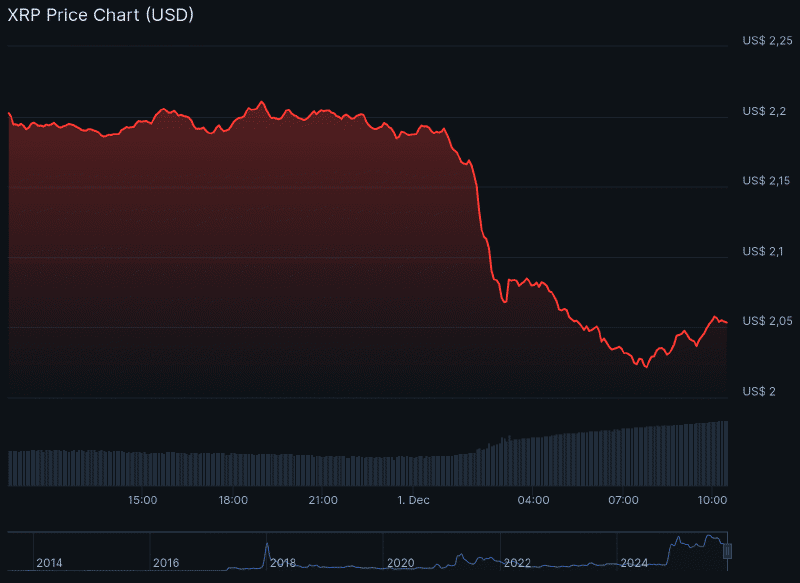Viewport: 800px width, 583px height.
Task: Click the 04:00 time axis label
Action: coord(534,501)
